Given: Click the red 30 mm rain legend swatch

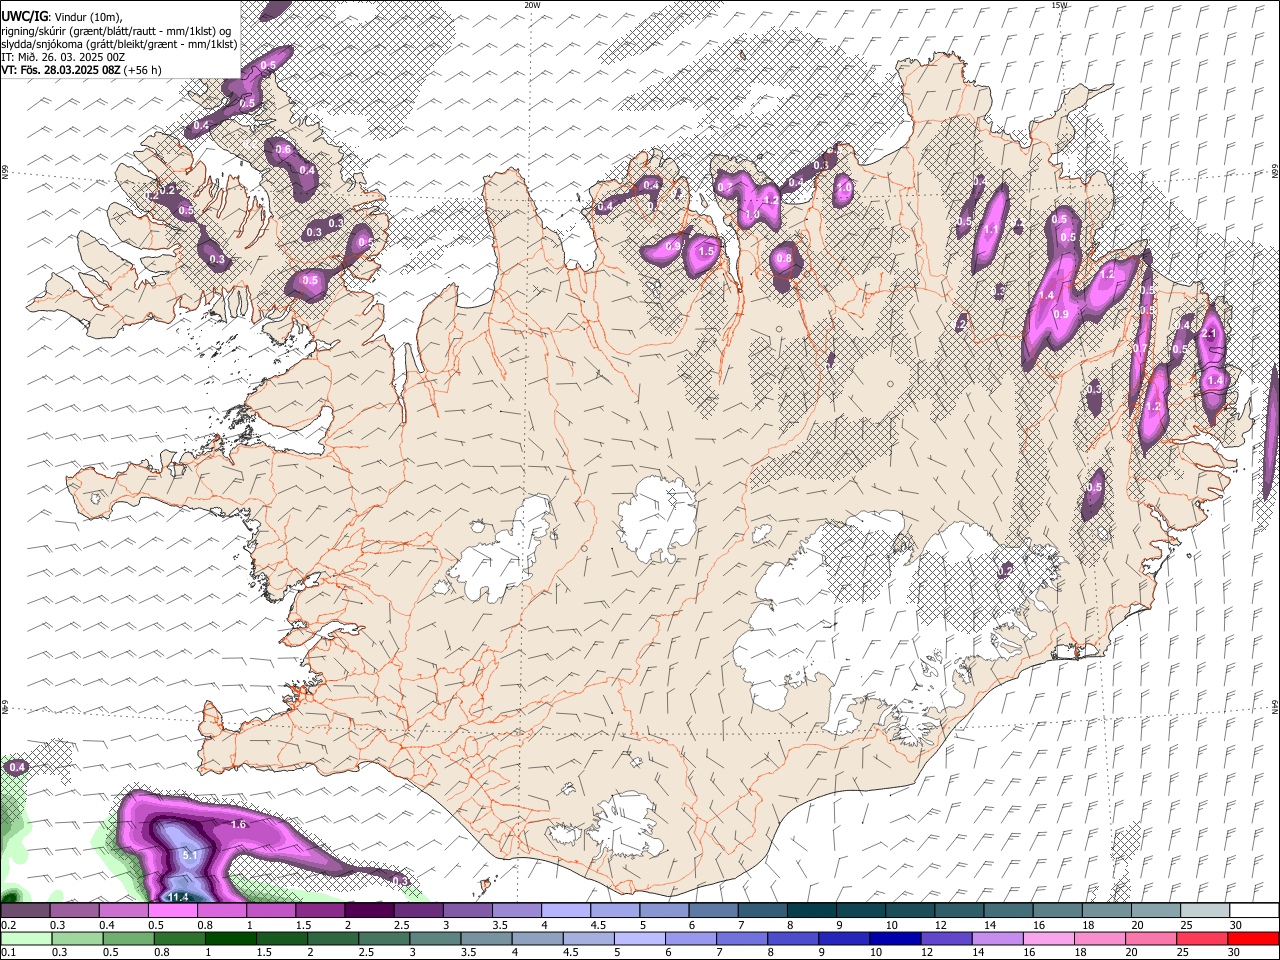Looking at the screenshot, I should 1253,939.
